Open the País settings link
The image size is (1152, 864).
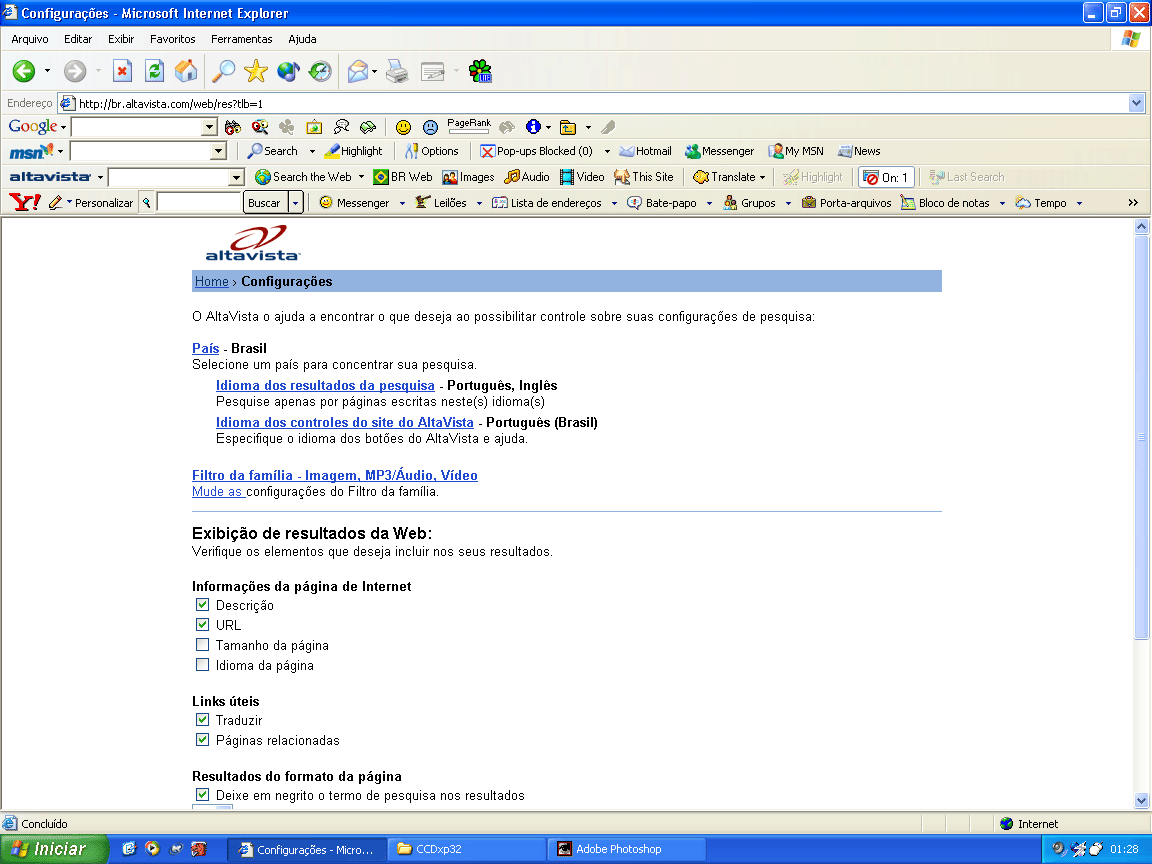[x=206, y=348]
